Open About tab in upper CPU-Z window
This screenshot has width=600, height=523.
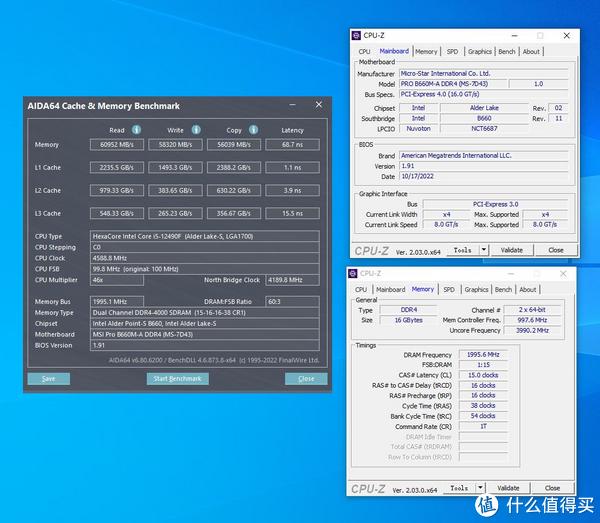tap(531, 52)
